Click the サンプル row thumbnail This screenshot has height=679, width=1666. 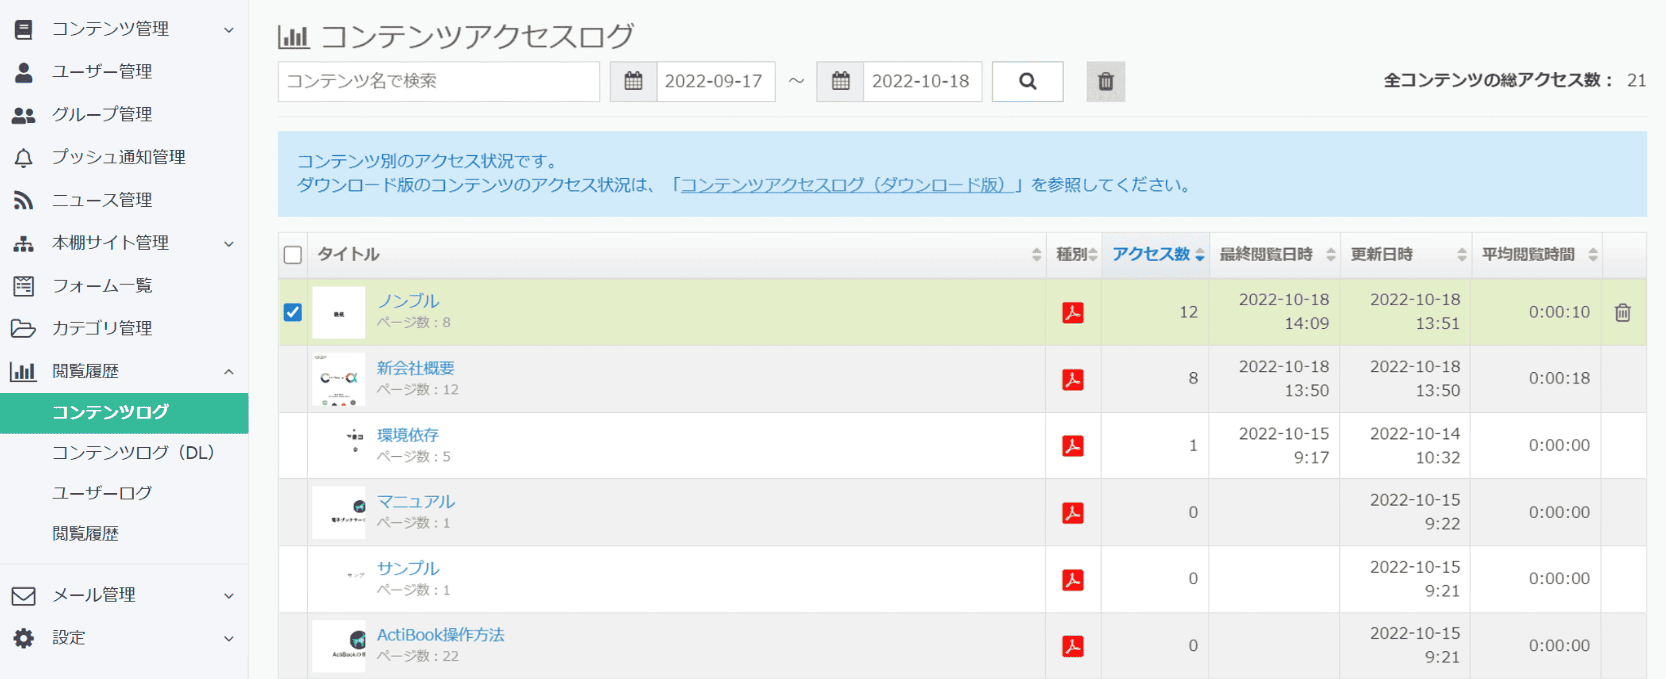pos(339,579)
